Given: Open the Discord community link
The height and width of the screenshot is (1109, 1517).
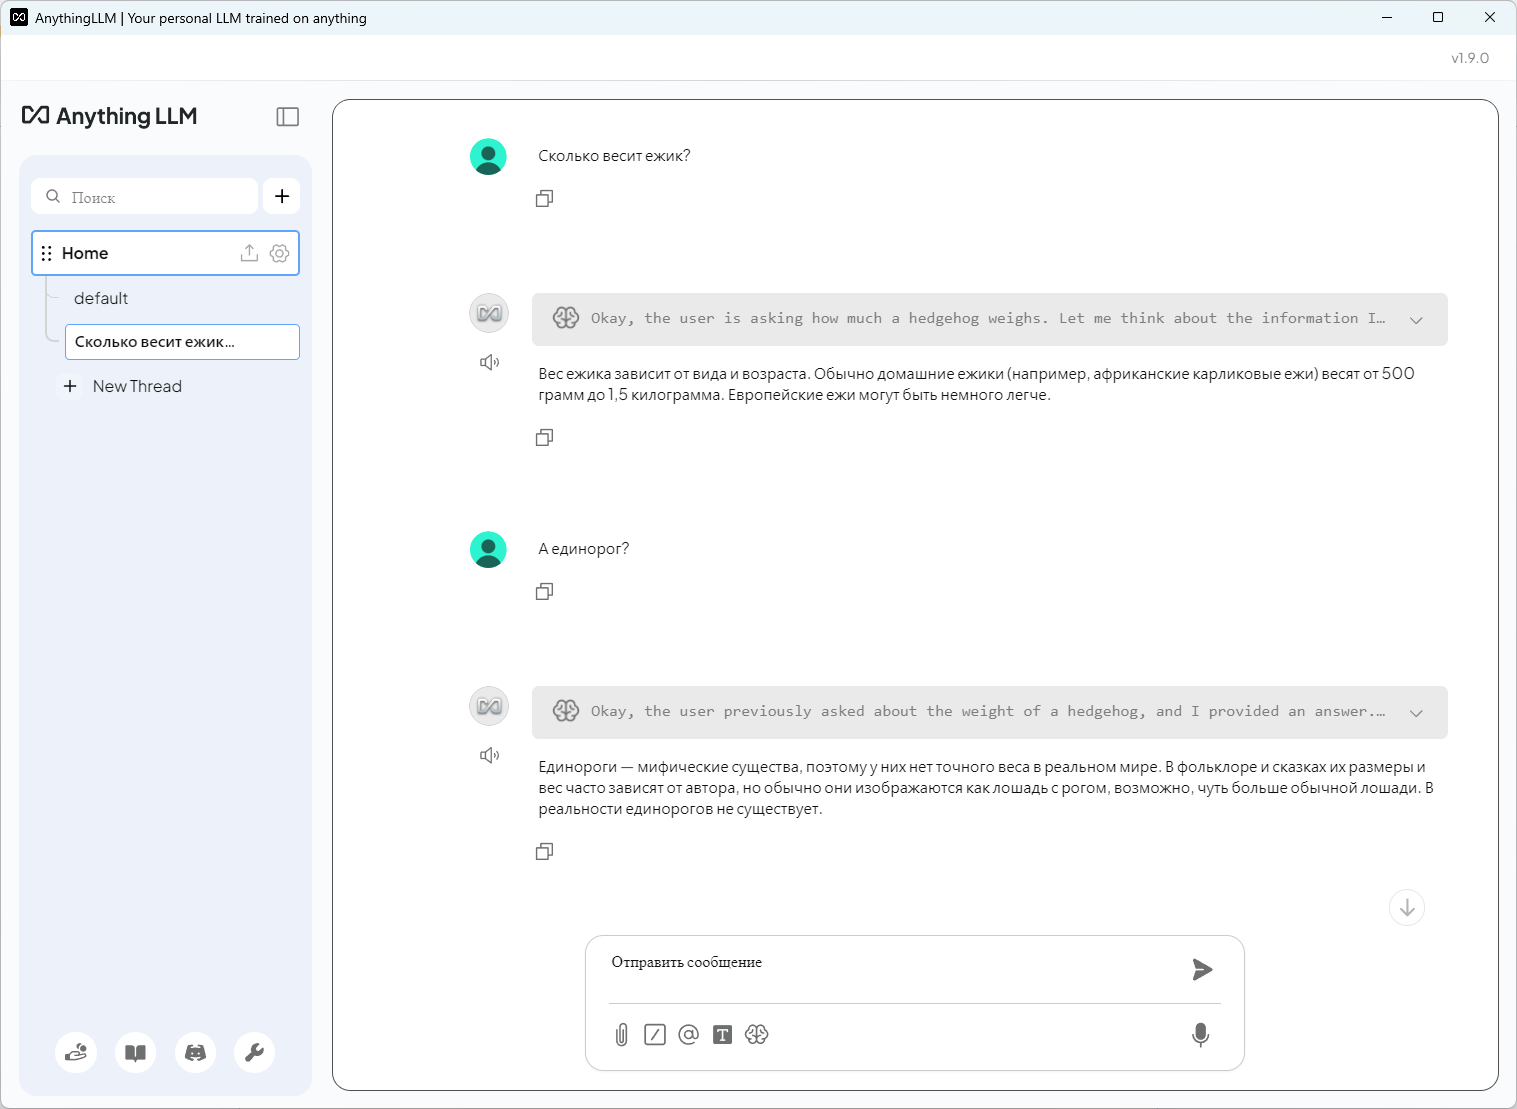Looking at the screenshot, I should click(195, 1052).
